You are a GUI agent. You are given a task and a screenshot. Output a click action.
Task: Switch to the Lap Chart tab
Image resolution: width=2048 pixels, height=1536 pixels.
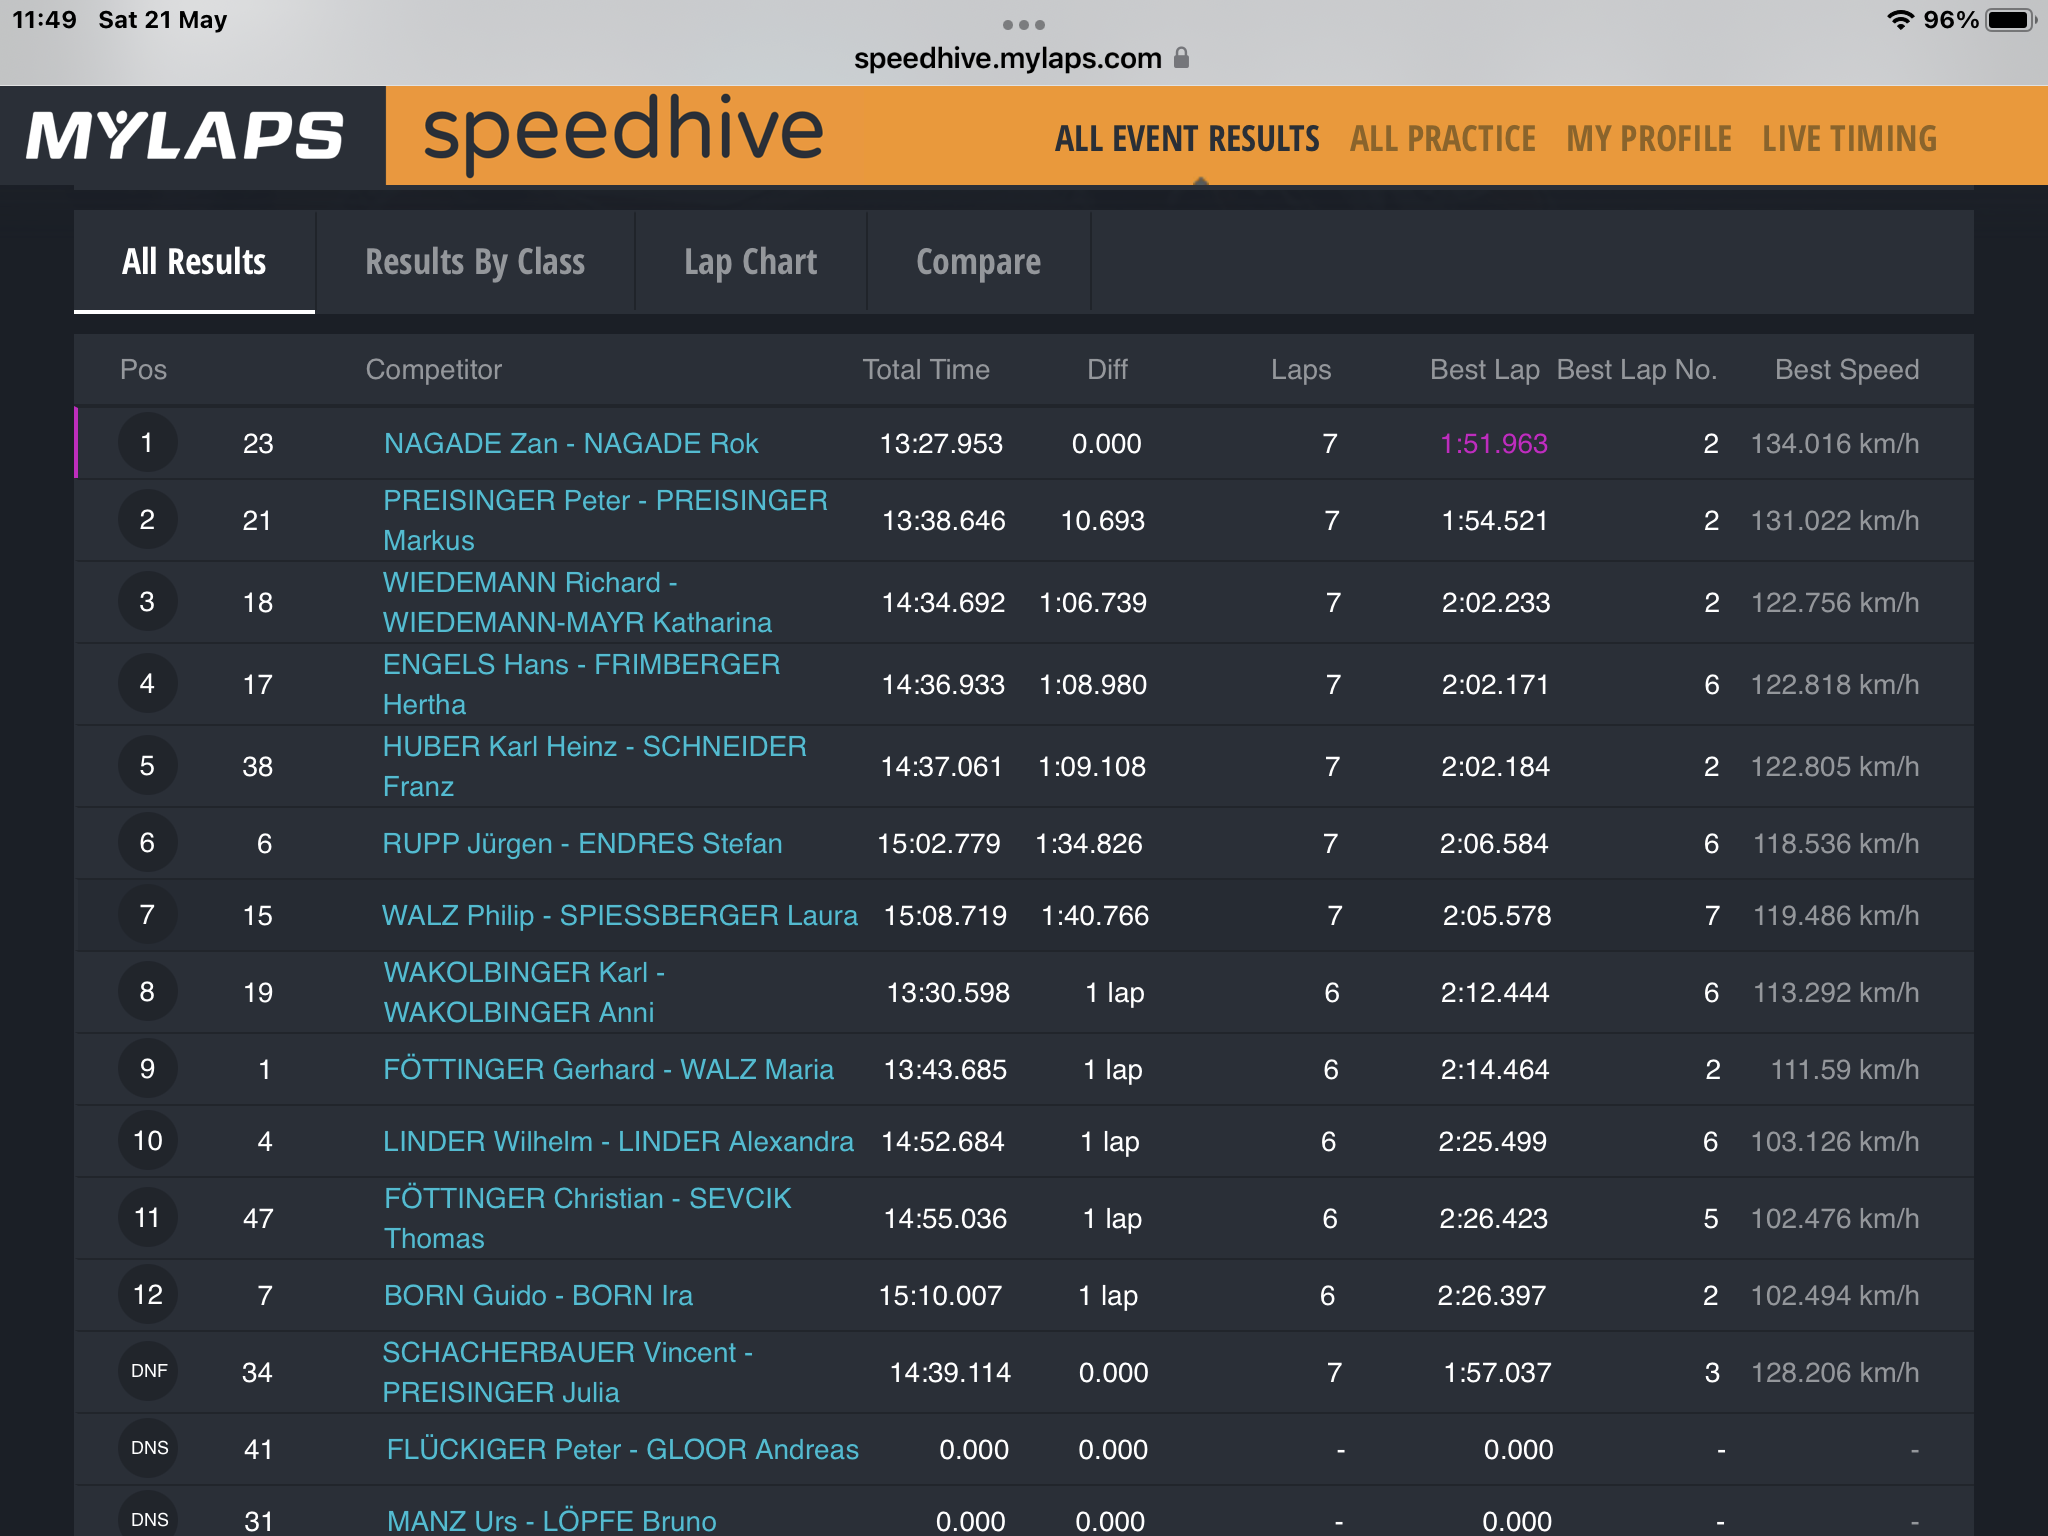pos(750,262)
